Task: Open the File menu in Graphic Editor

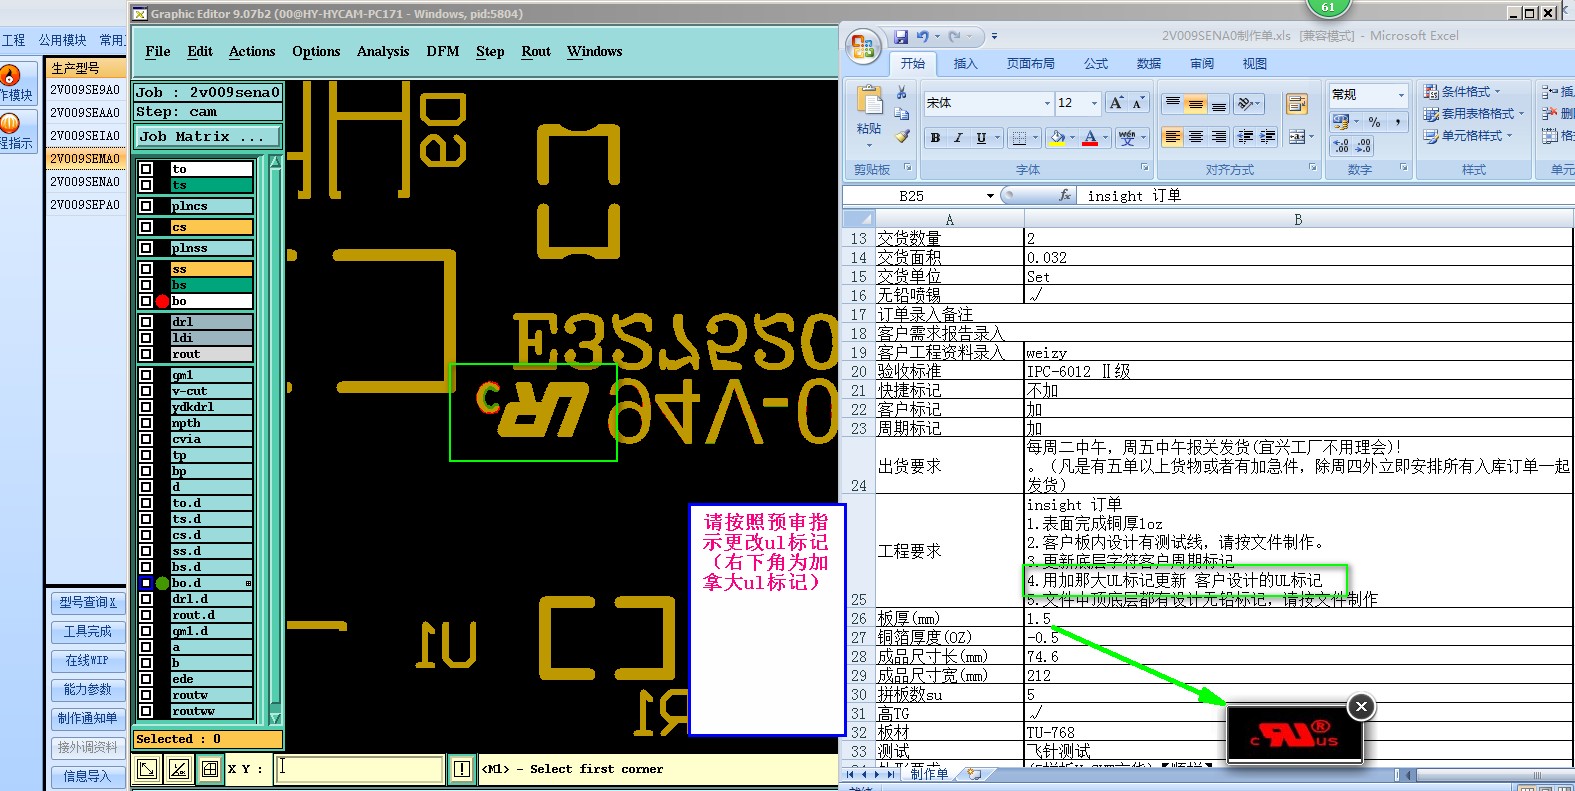Action: 158,52
